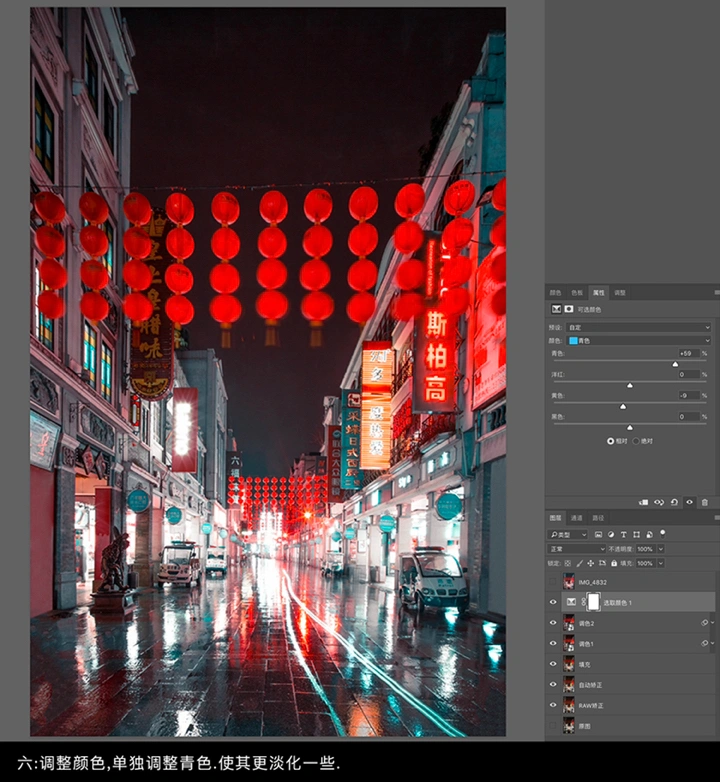Image resolution: width=720 pixels, height=782 pixels.
Task: Open the blend mode 正常 dropdown
Action: point(576,549)
